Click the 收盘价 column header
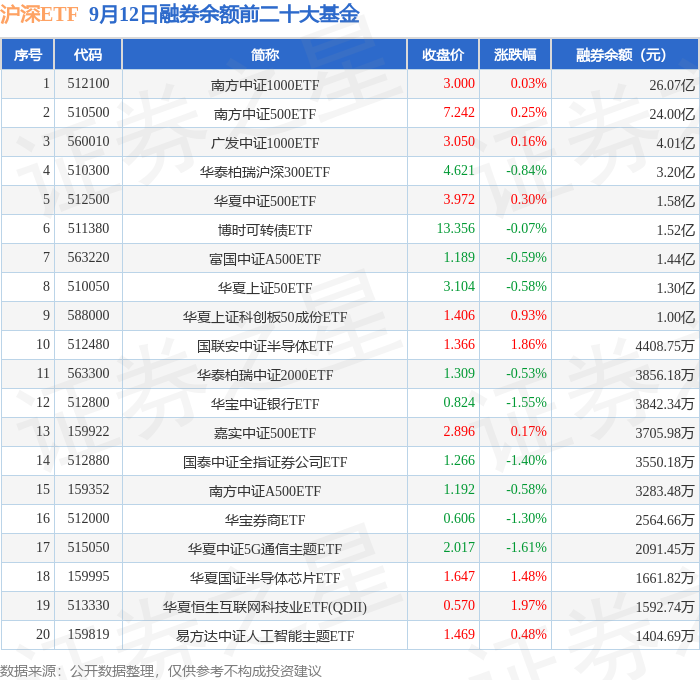Screen dimensions: 700x680 coord(443,54)
